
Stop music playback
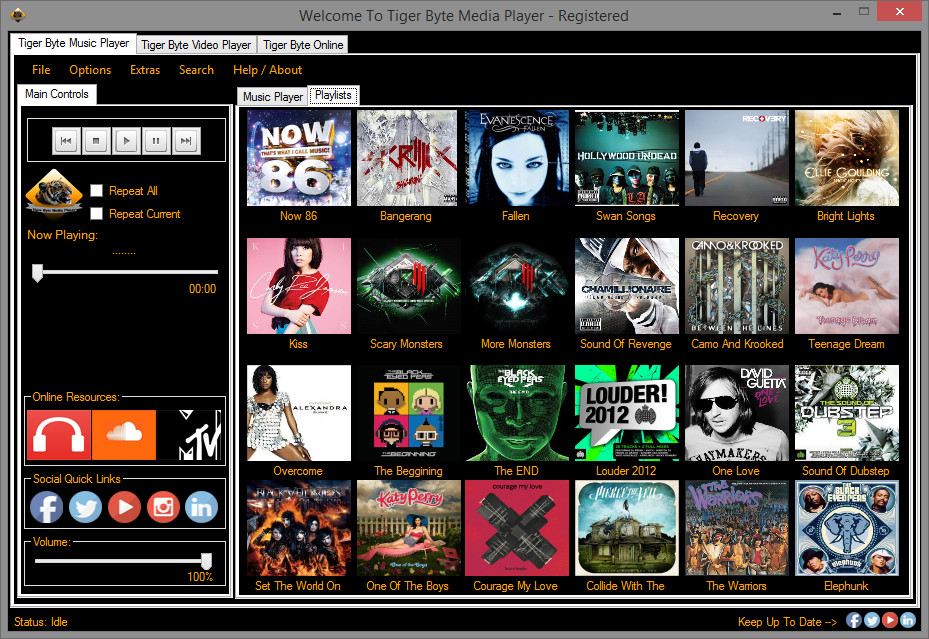[x=96, y=141]
